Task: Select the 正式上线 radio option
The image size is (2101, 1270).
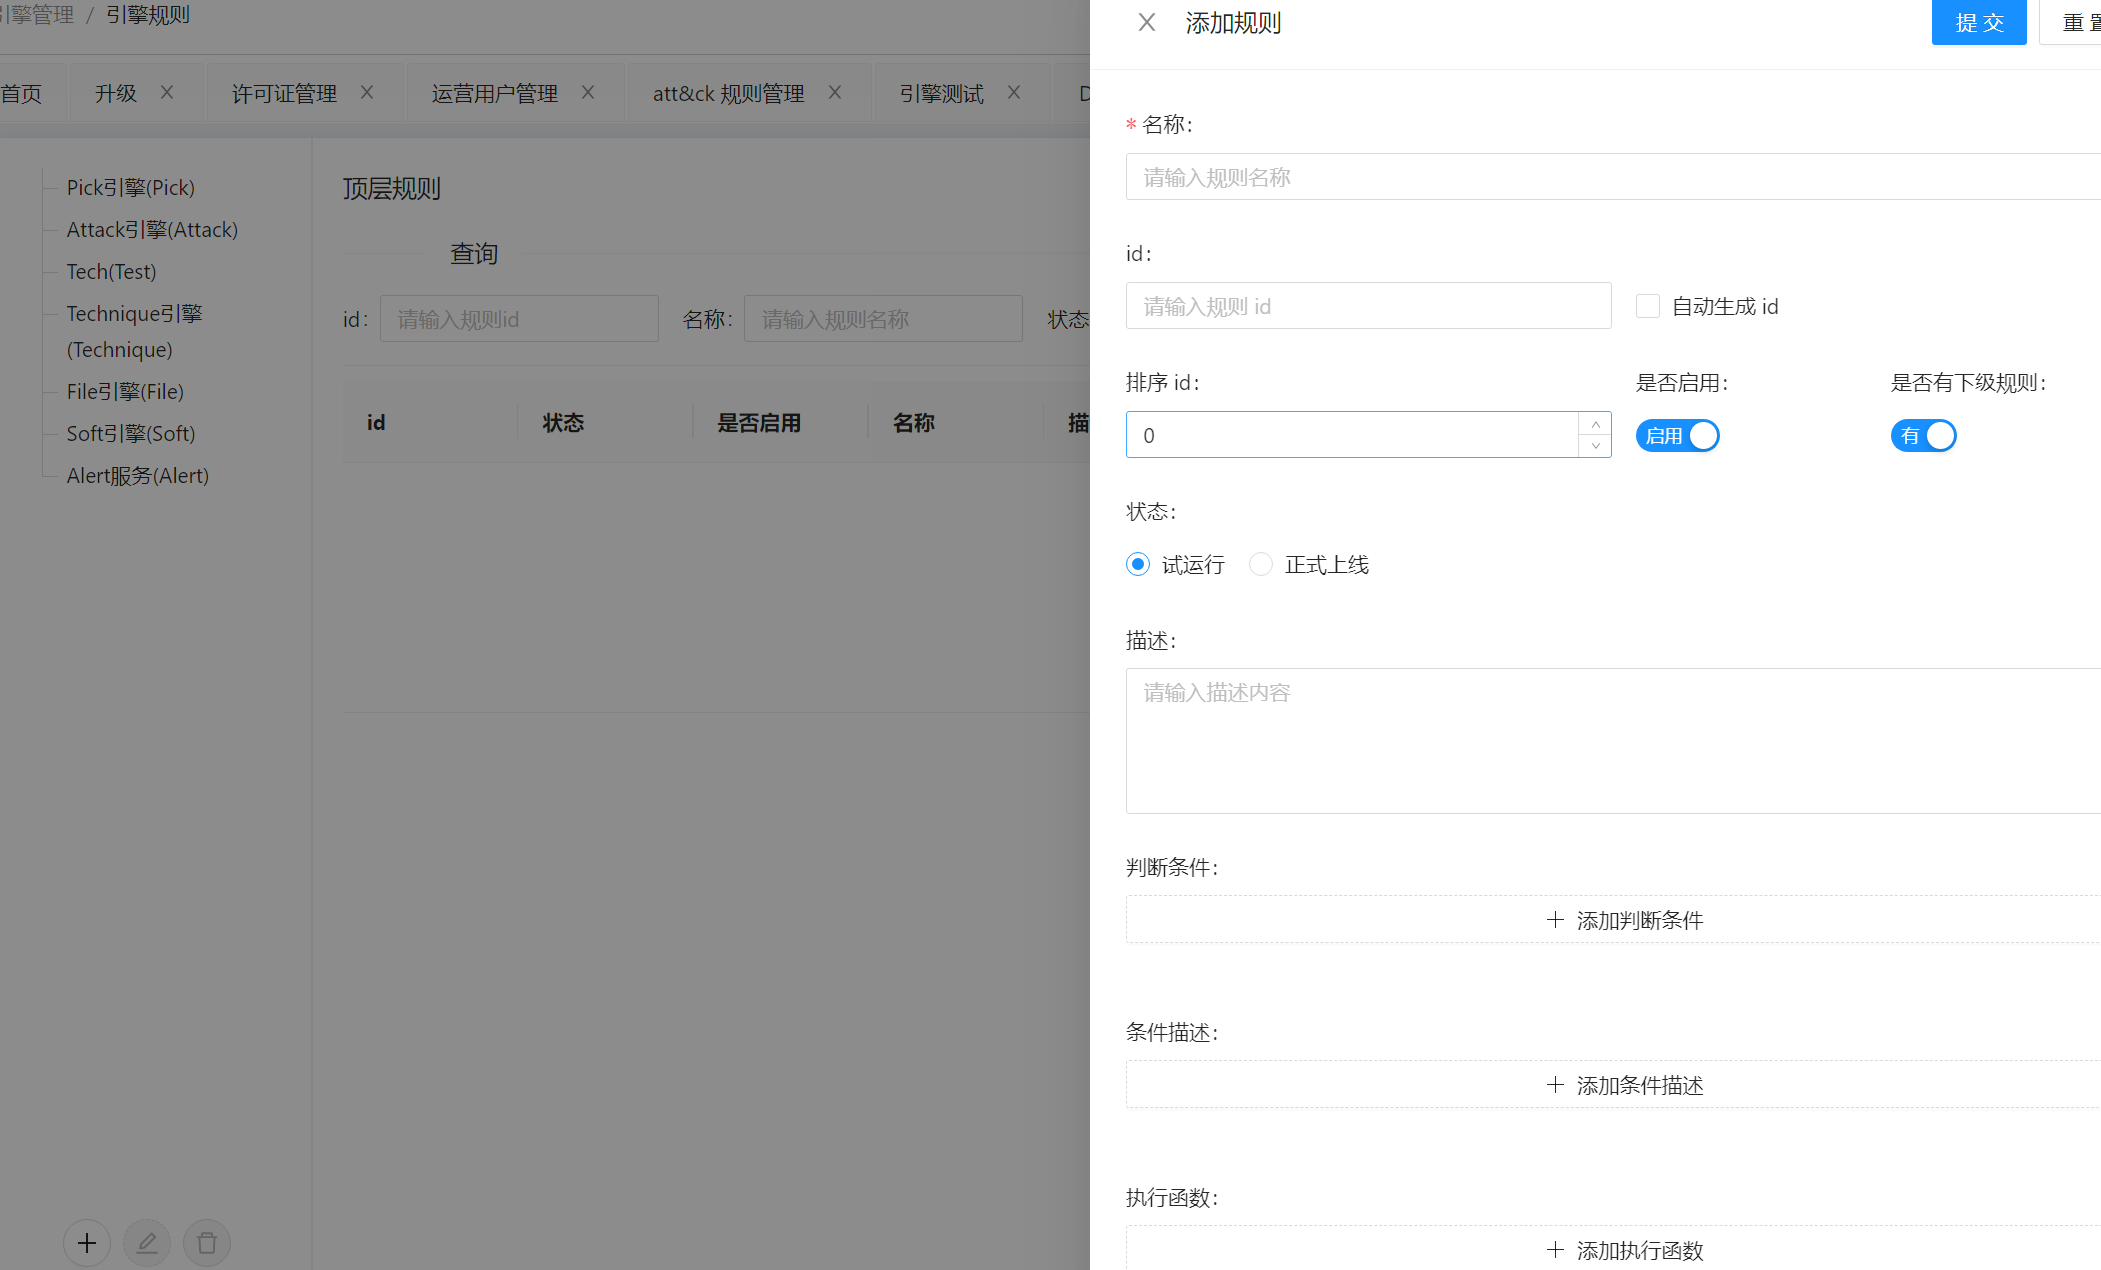Action: 1261,564
